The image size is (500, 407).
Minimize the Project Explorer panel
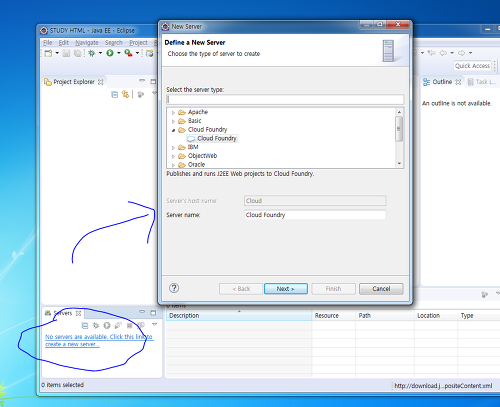pyautogui.click(x=142, y=80)
